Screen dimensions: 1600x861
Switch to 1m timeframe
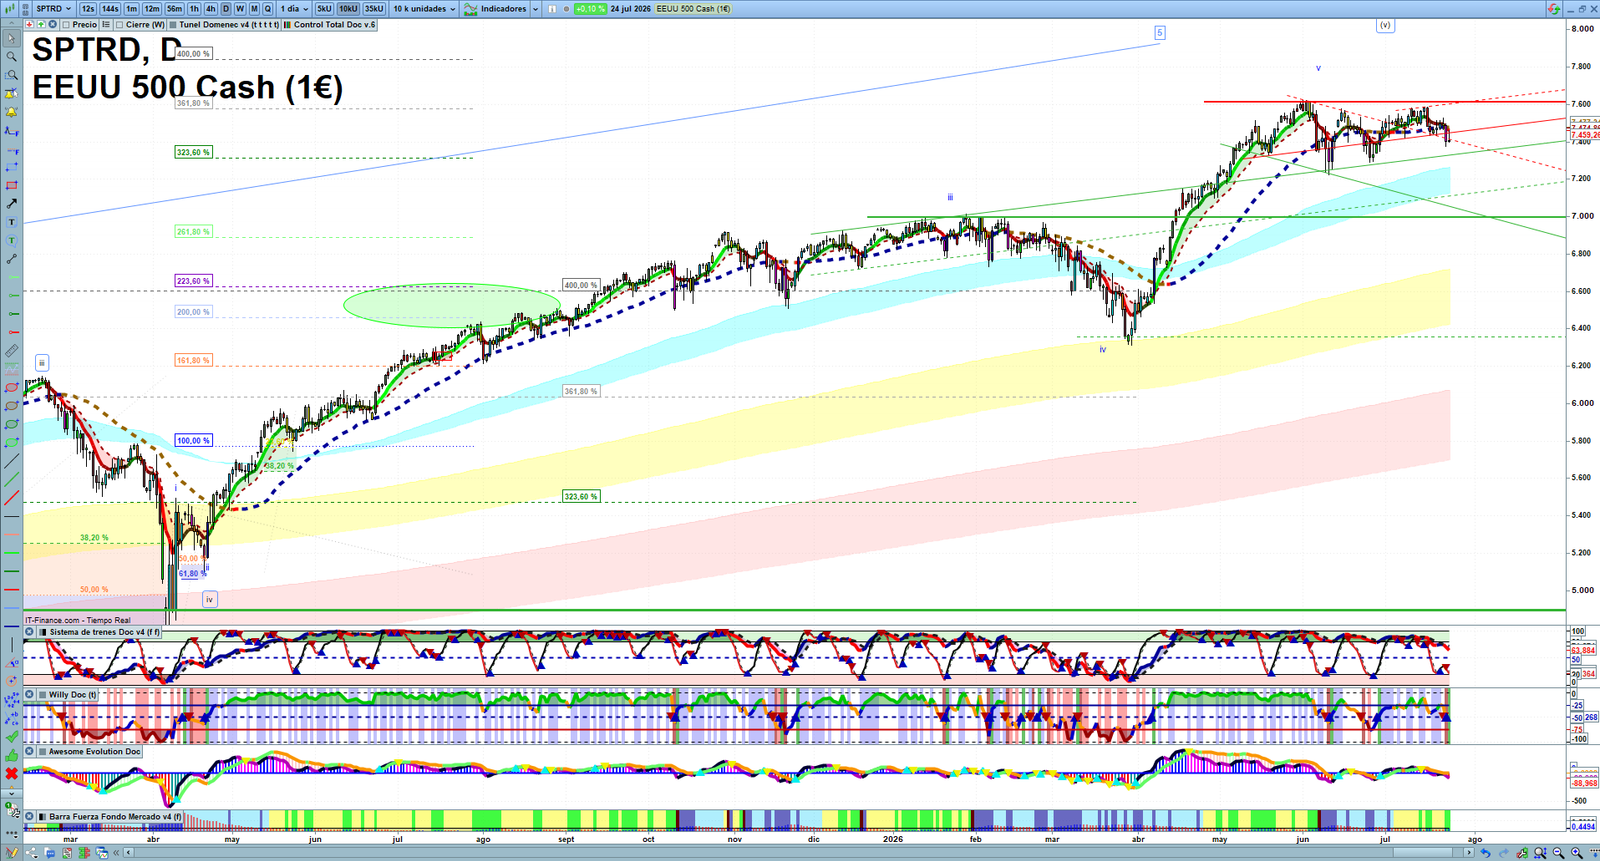coord(131,8)
